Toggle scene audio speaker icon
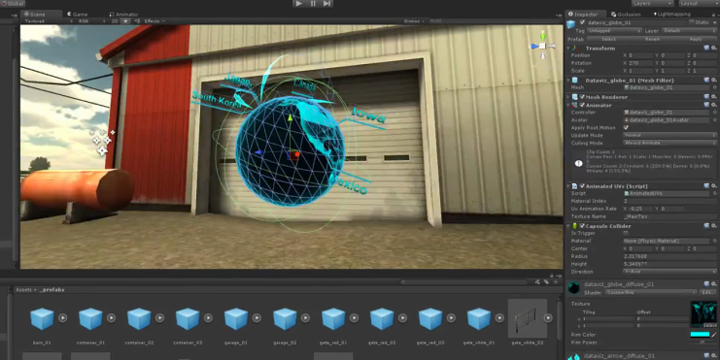The width and height of the screenshot is (720, 360). [137, 21]
